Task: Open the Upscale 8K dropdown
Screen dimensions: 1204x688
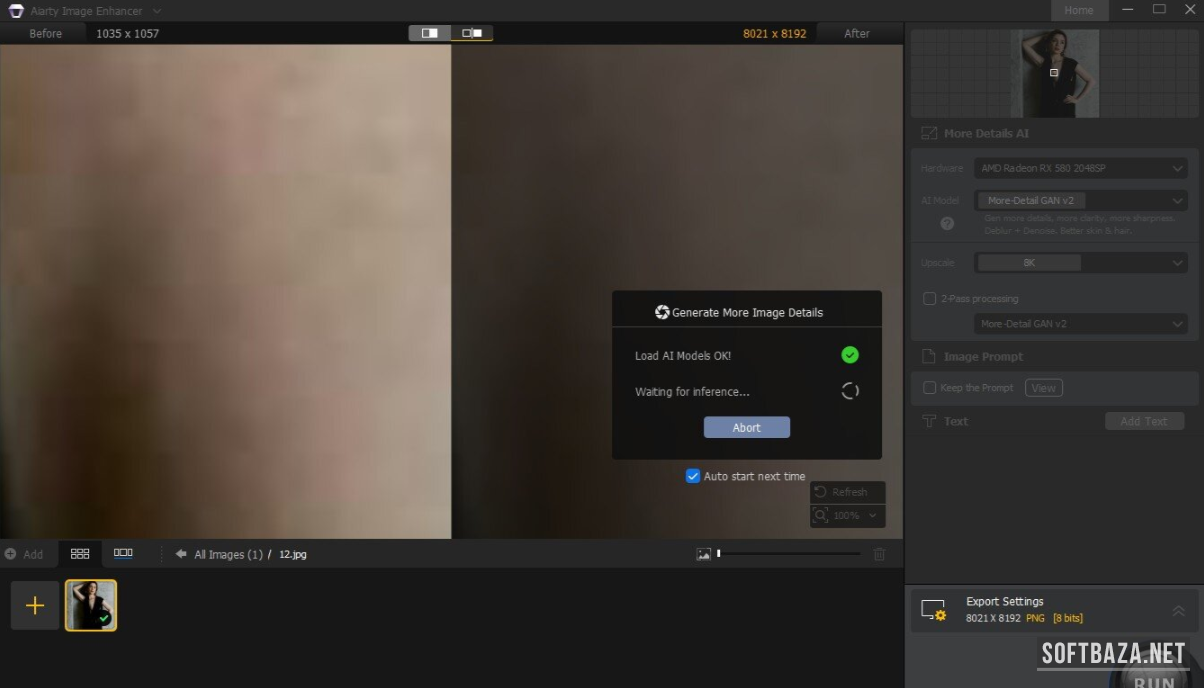Action: point(1080,263)
